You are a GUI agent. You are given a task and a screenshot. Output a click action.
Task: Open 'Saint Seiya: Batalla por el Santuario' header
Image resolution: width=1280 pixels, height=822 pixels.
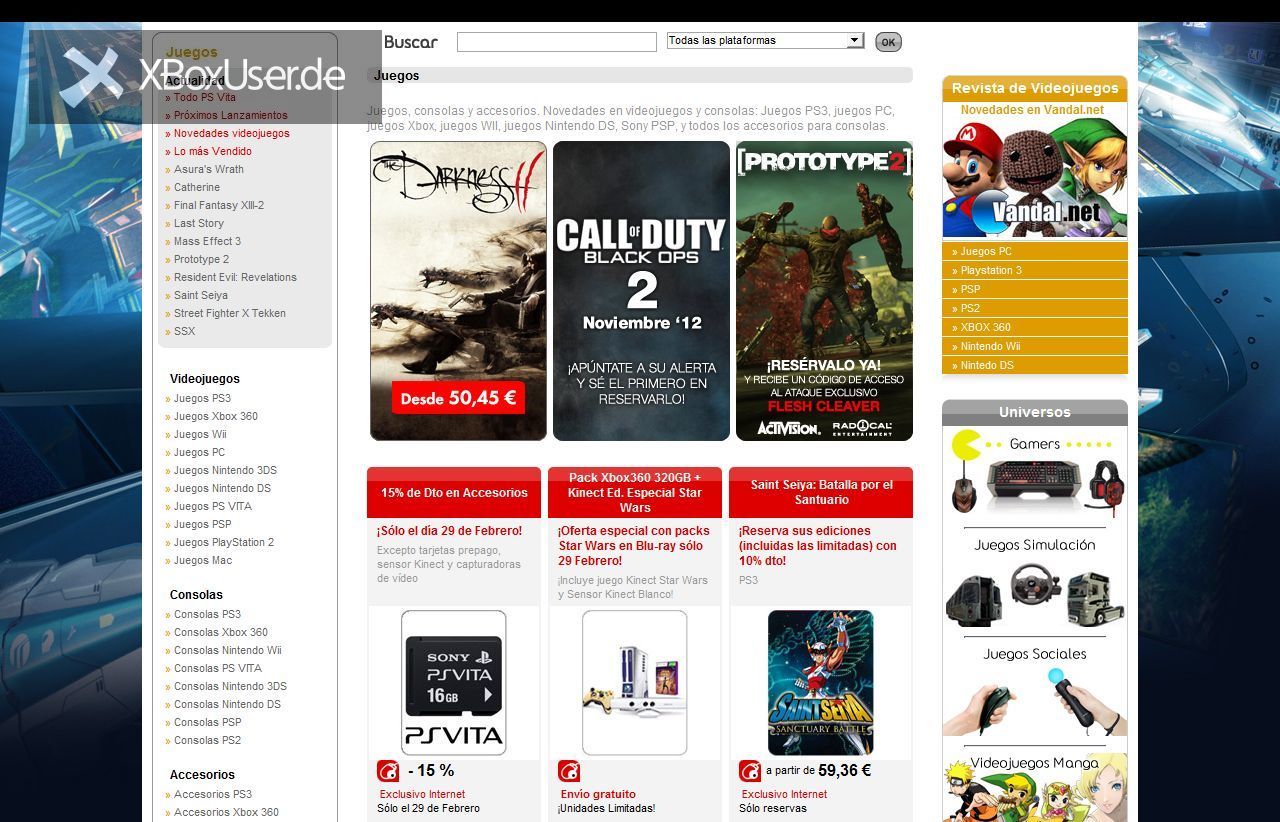[821, 492]
